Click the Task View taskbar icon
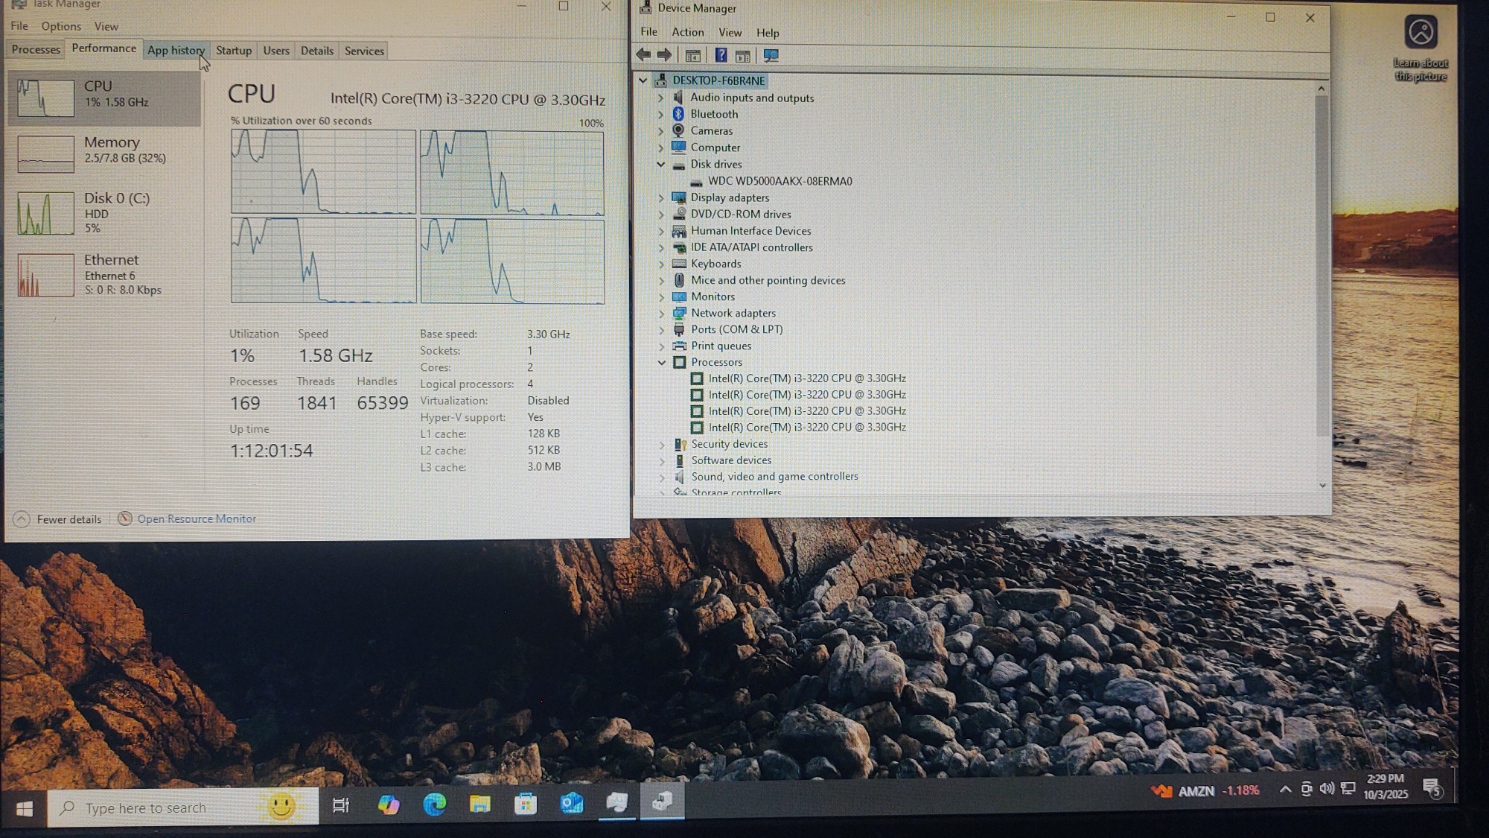The image size is (1489, 838). (x=341, y=806)
